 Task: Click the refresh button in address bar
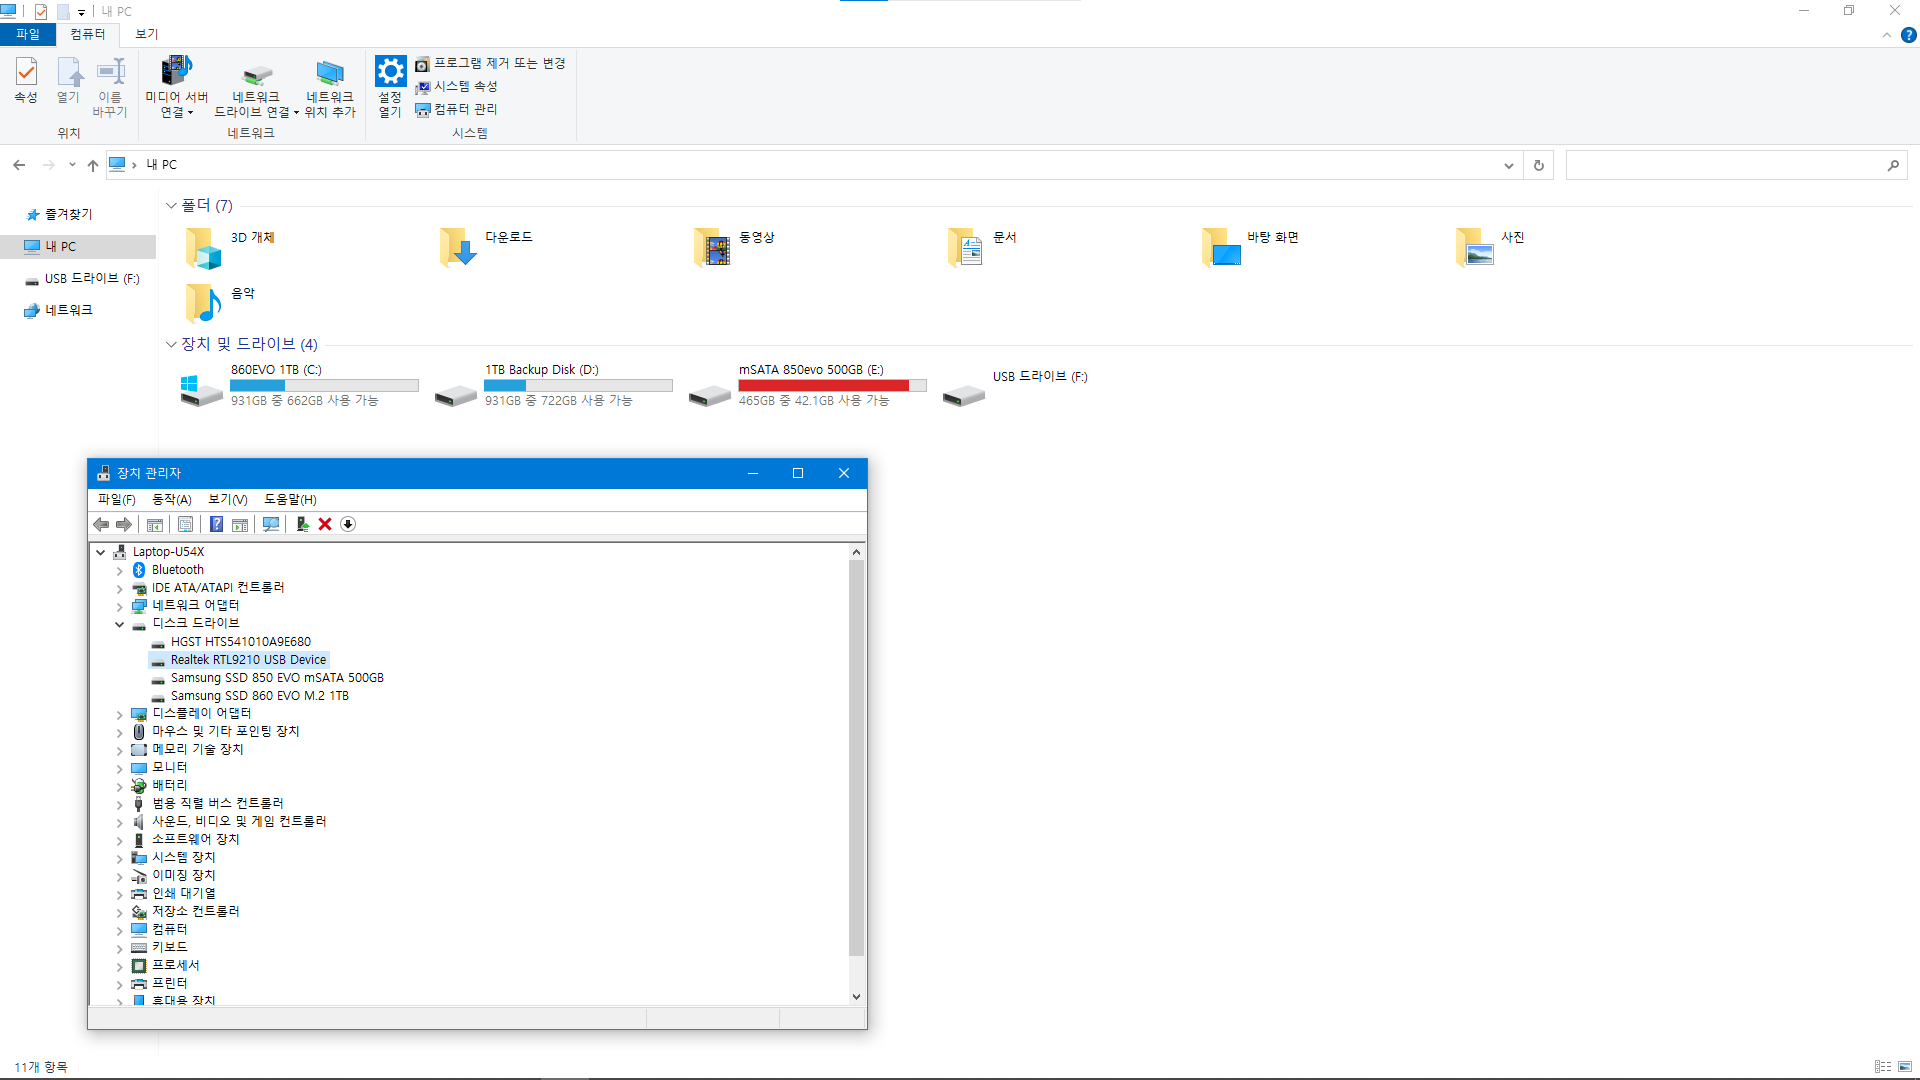point(1539,166)
